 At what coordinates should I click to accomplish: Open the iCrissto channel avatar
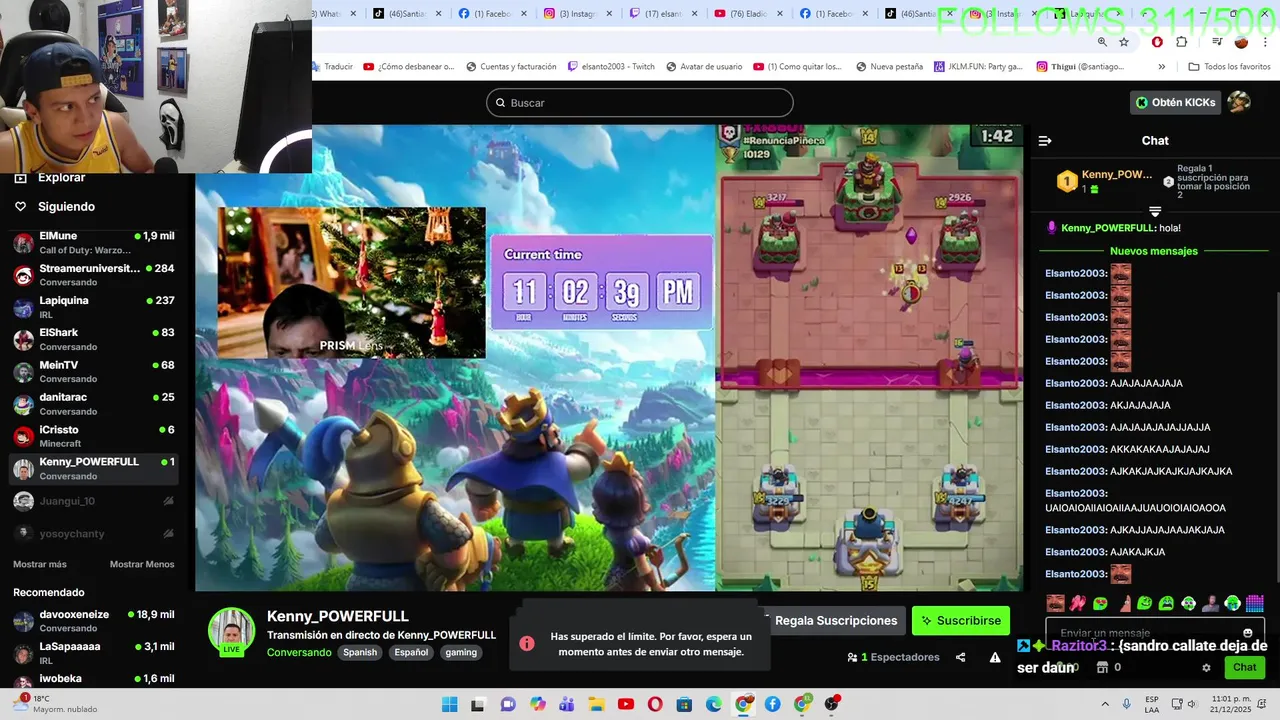pyautogui.click(x=23, y=436)
